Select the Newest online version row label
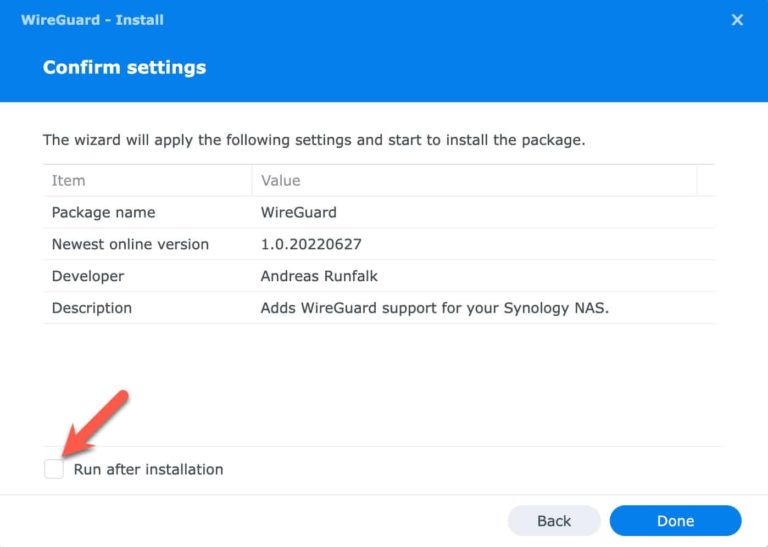768x547 pixels. pos(131,244)
